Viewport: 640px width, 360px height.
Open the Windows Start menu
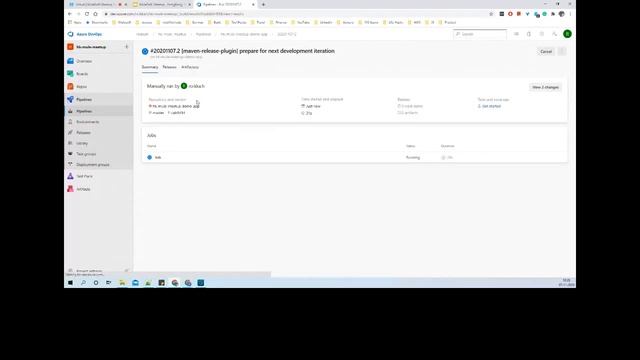coord(70,282)
